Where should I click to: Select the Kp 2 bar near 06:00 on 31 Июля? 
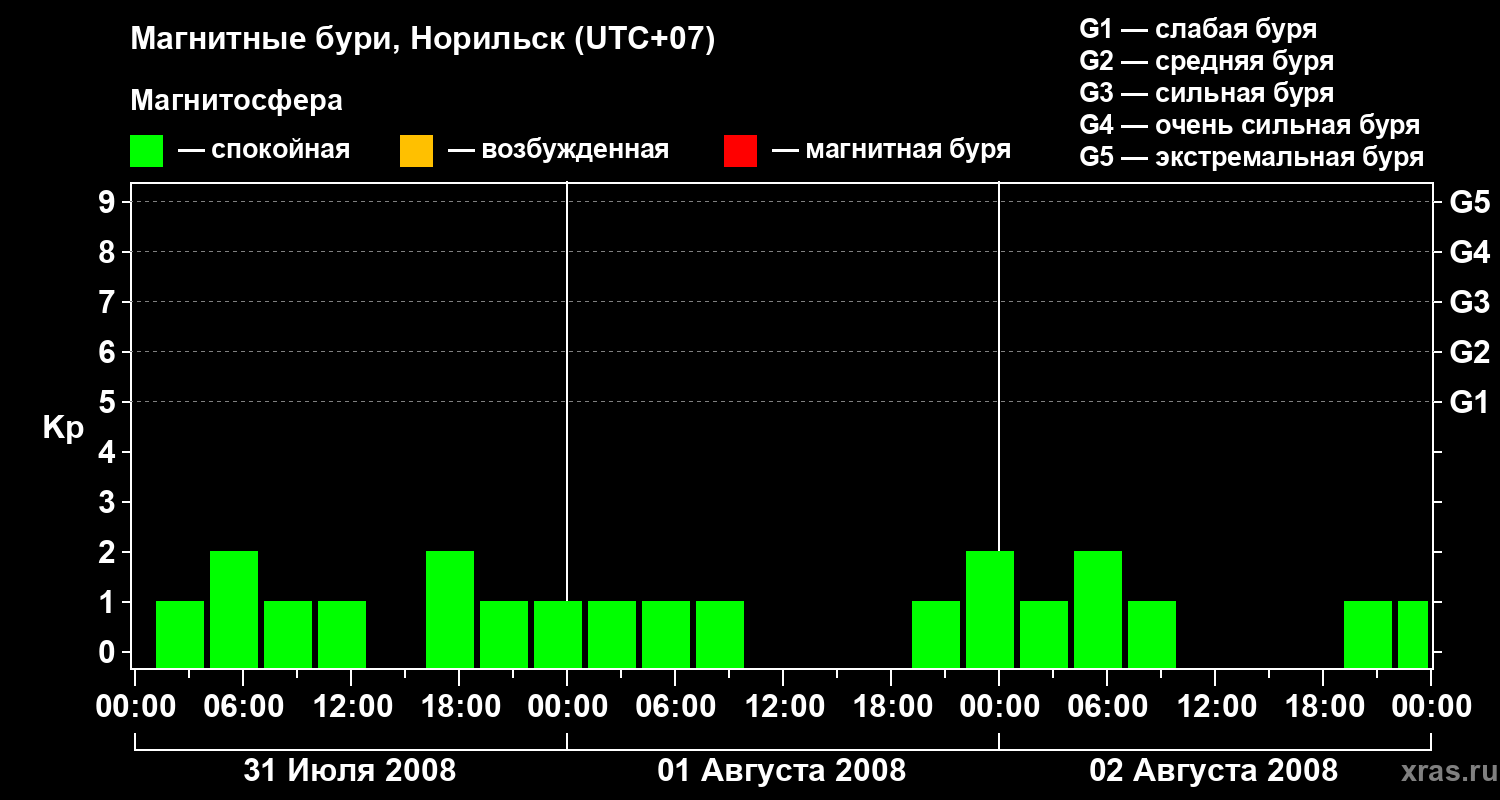234,609
